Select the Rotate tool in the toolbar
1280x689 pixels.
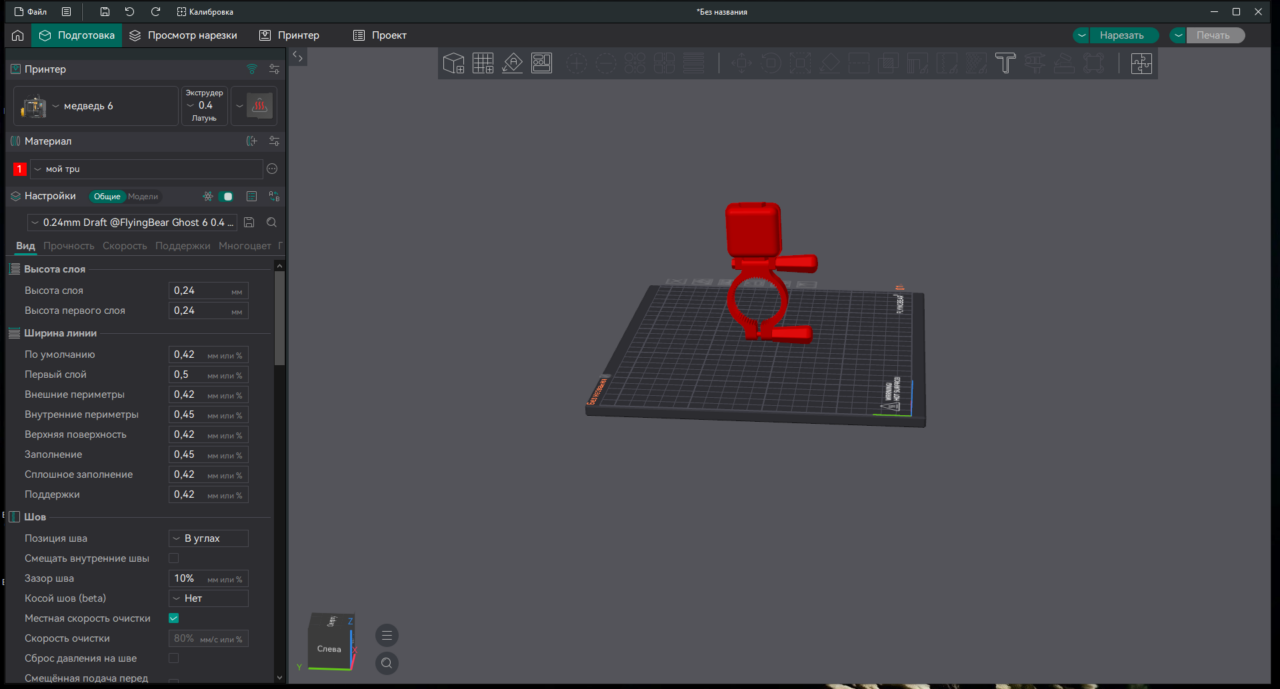[771, 63]
